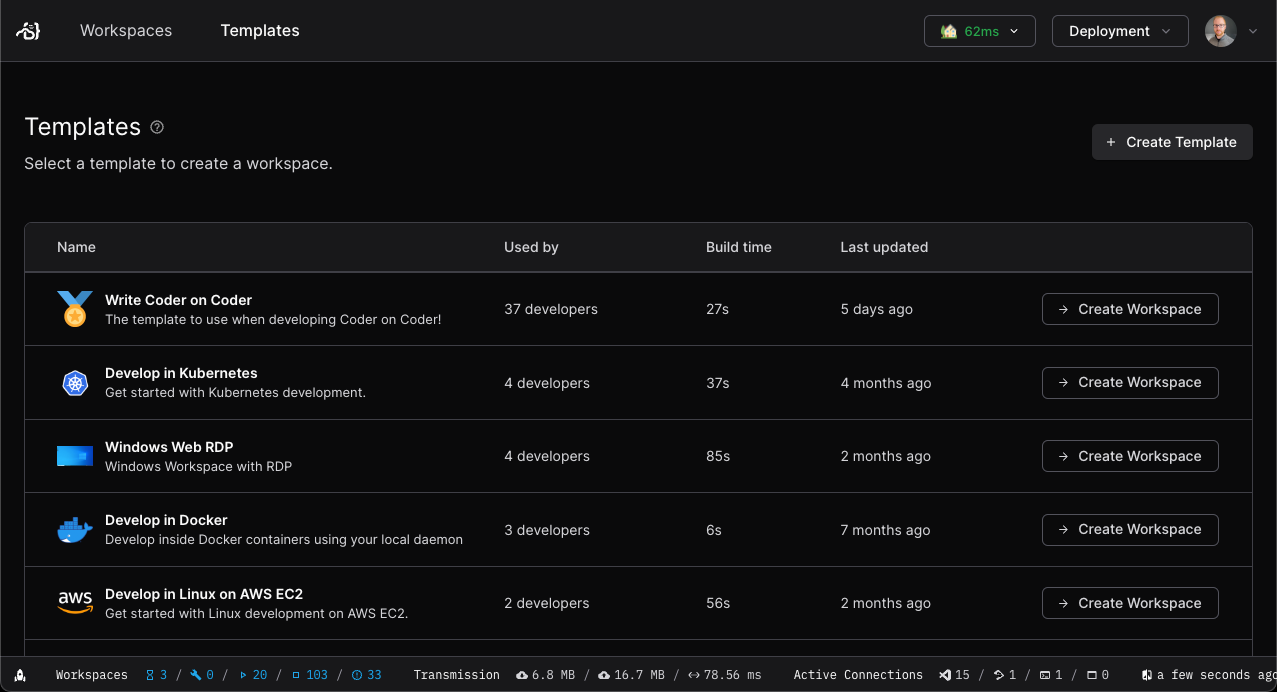Open the latency dropdown showing 62ms

click(979, 31)
